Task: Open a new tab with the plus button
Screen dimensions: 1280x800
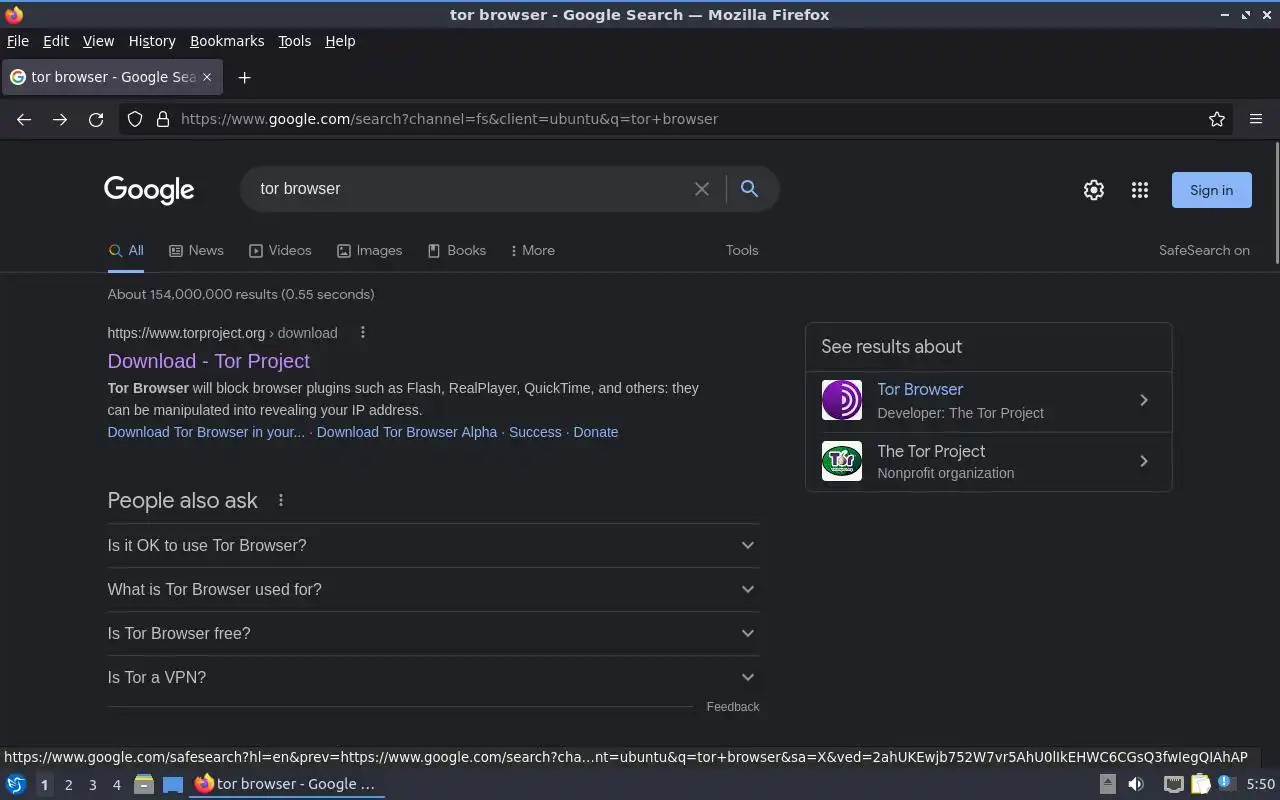Action: pyautogui.click(x=244, y=77)
